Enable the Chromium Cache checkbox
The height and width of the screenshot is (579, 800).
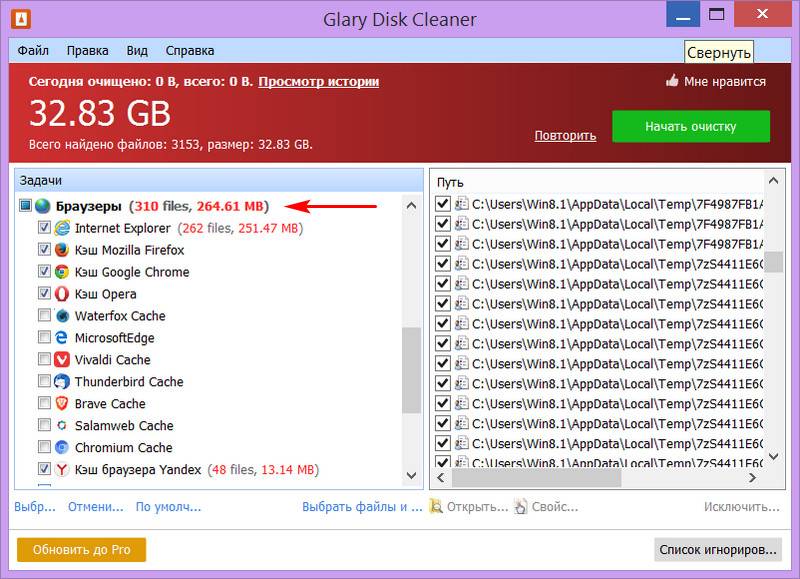click(x=44, y=448)
